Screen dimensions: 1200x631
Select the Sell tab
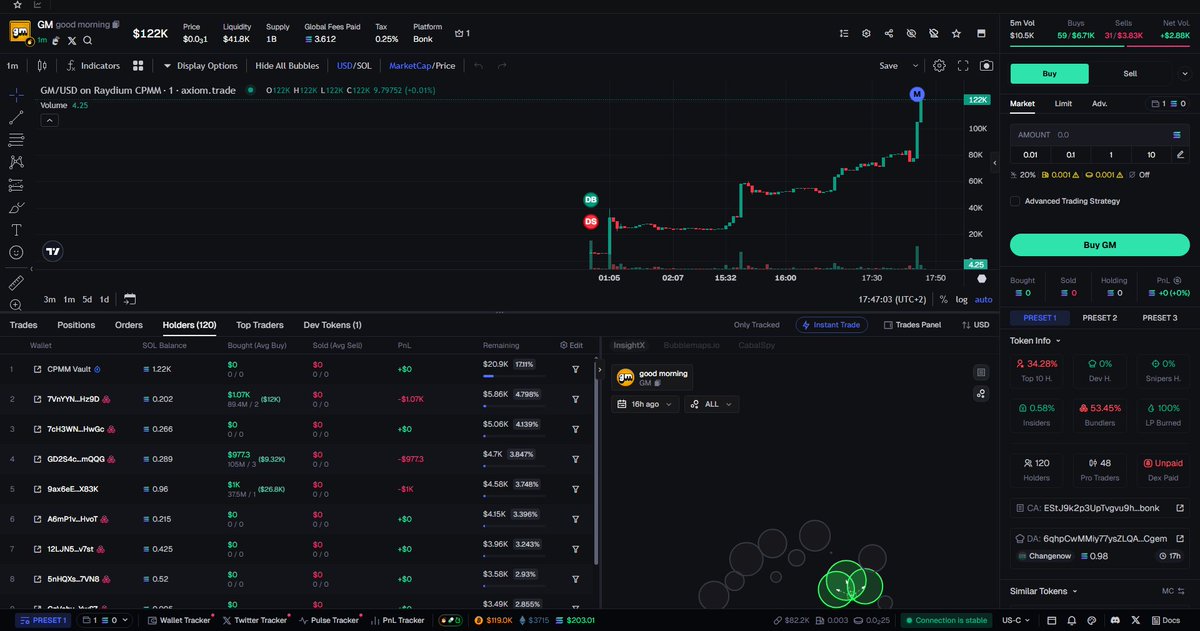[x=1130, y=73]
